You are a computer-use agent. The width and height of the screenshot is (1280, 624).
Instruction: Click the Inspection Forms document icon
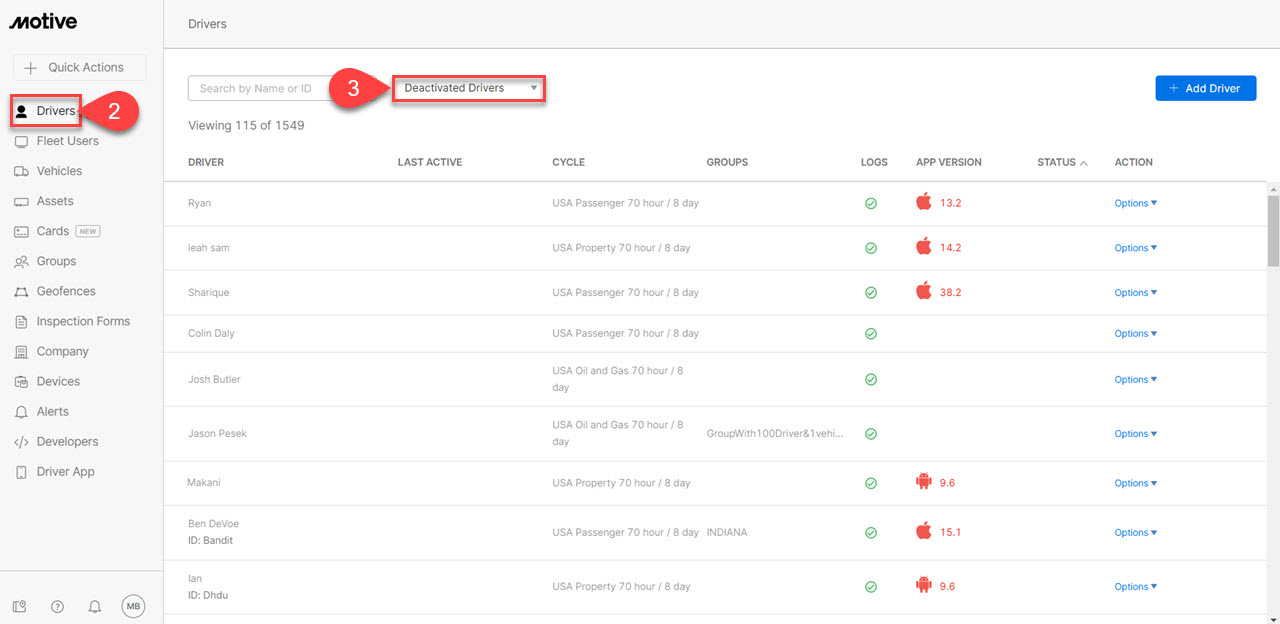[x=21, y=321]
